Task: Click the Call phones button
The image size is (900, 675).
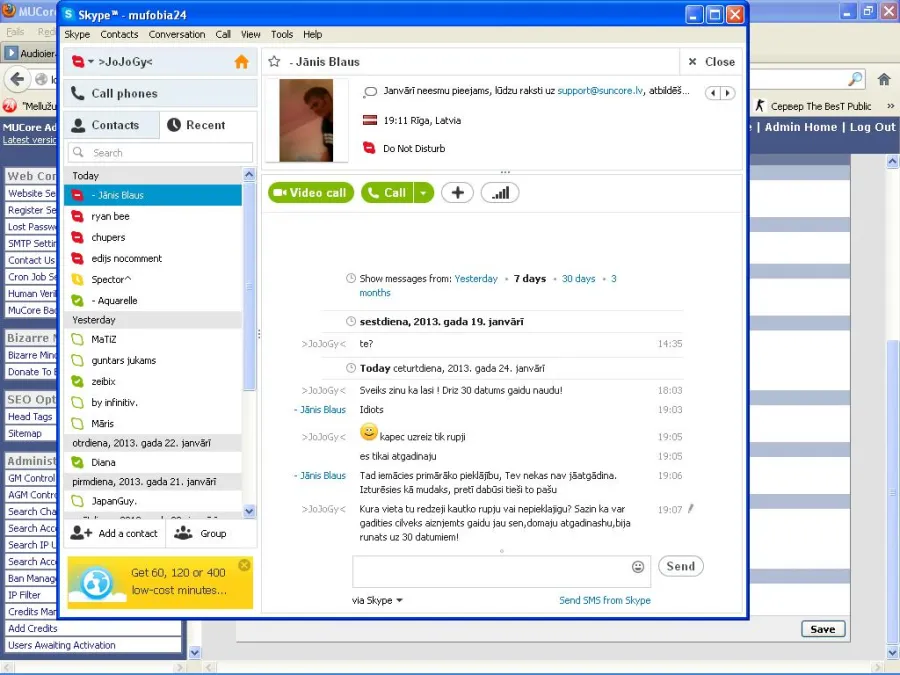Action: pos(160,93)
